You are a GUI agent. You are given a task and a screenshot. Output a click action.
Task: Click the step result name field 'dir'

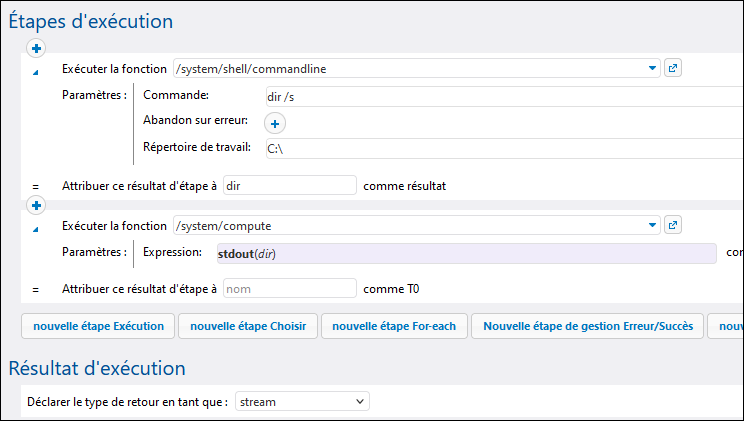289,185
